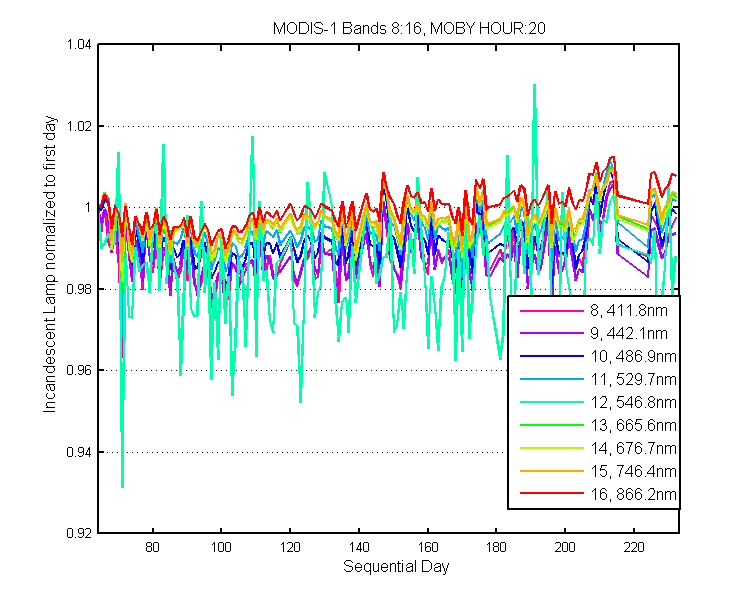The width and height of the screenshot is (750, 600).
Task: Click the orange line swatch for band 15
Action: pyautogui.click(x=552, y=471)
